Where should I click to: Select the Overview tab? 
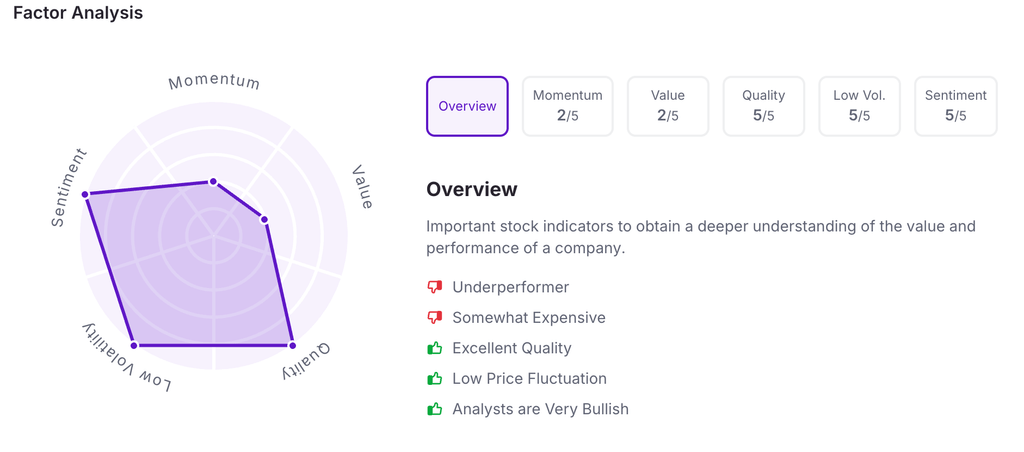point(467,106)
